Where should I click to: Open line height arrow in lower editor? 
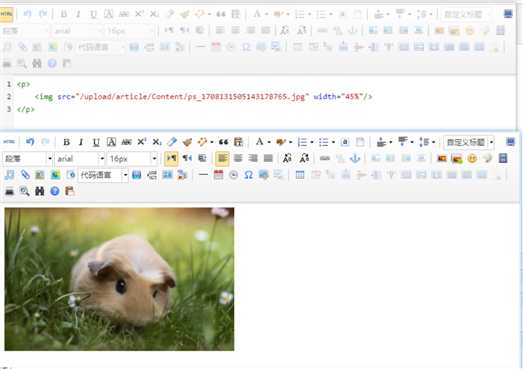point(433,142)
